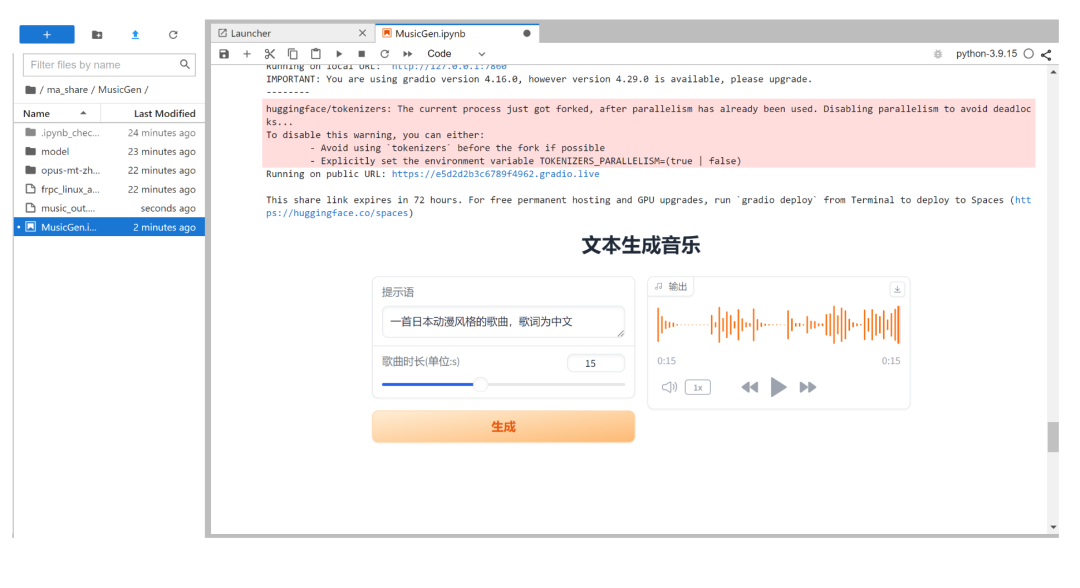Click the 歌曲时长 duration slider handle

[x=481, y=384]
